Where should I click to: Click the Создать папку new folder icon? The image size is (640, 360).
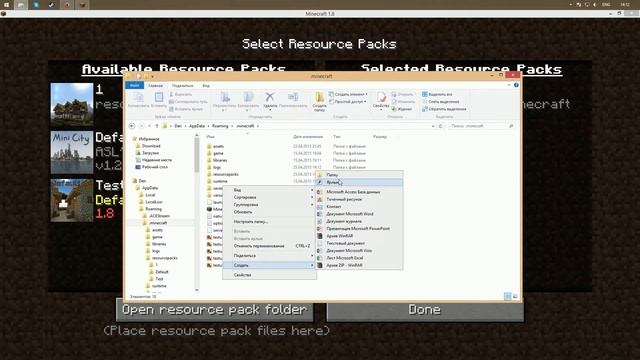(x=319, y=101)
